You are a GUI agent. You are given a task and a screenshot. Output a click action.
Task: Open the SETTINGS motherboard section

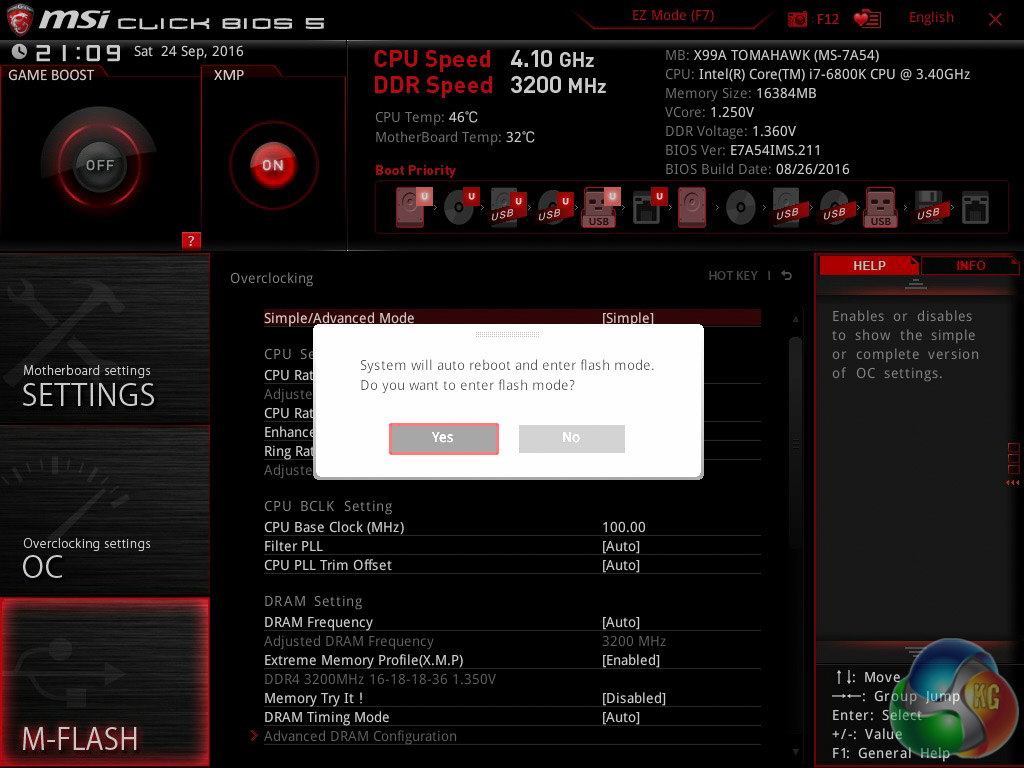tap(104, 339)
